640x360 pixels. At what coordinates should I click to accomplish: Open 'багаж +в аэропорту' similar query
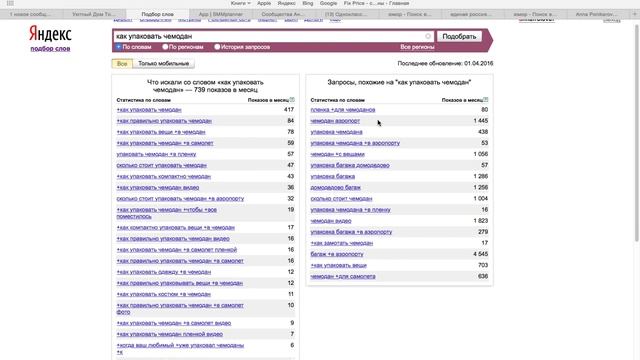click(337, 254)
